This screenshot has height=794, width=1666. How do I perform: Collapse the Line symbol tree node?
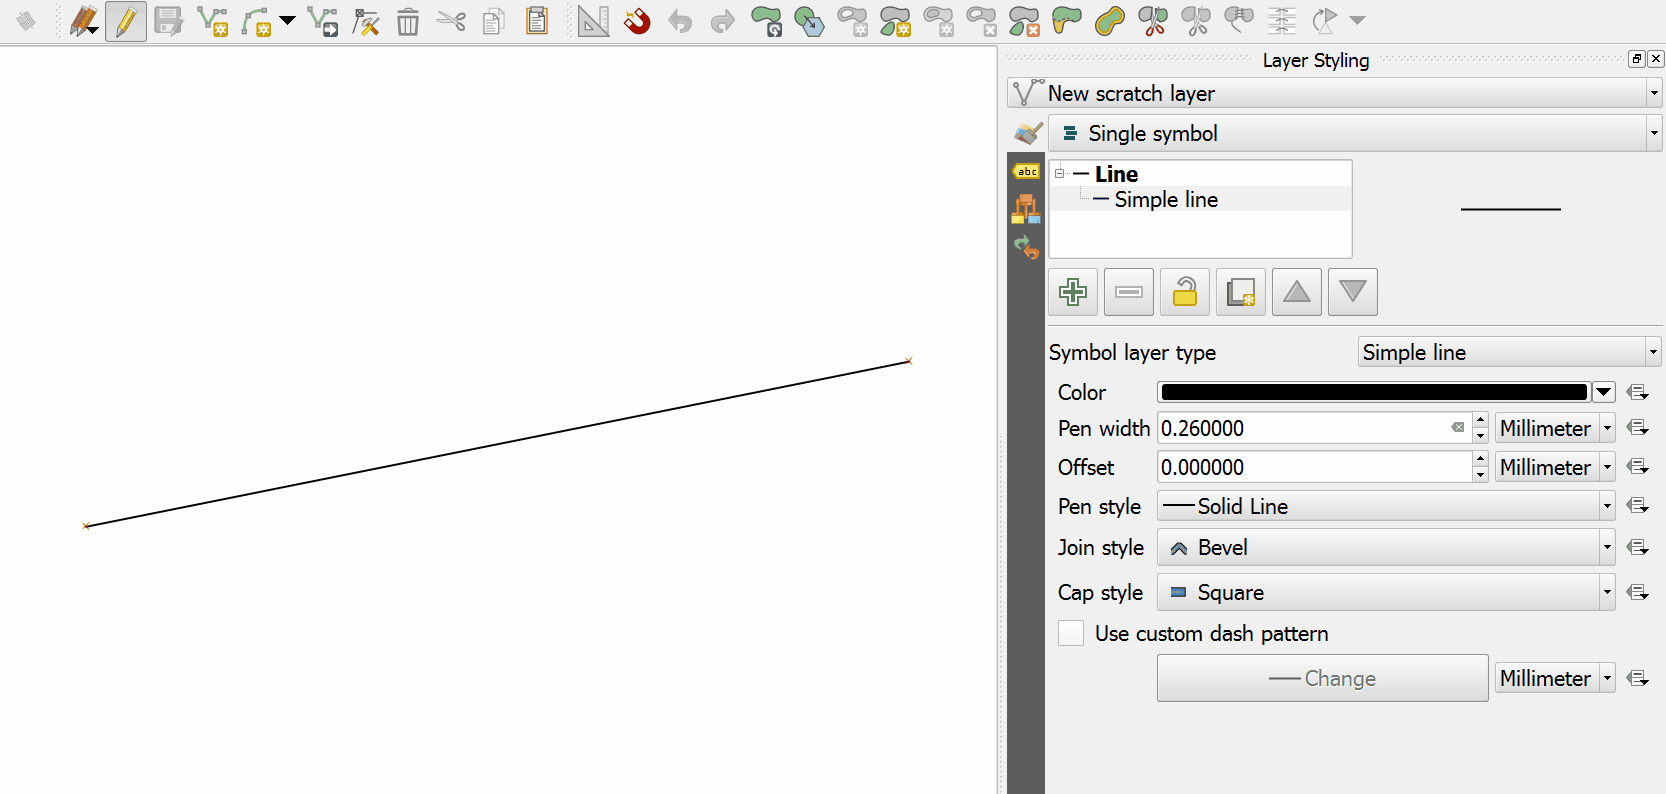pos(1059,173)
